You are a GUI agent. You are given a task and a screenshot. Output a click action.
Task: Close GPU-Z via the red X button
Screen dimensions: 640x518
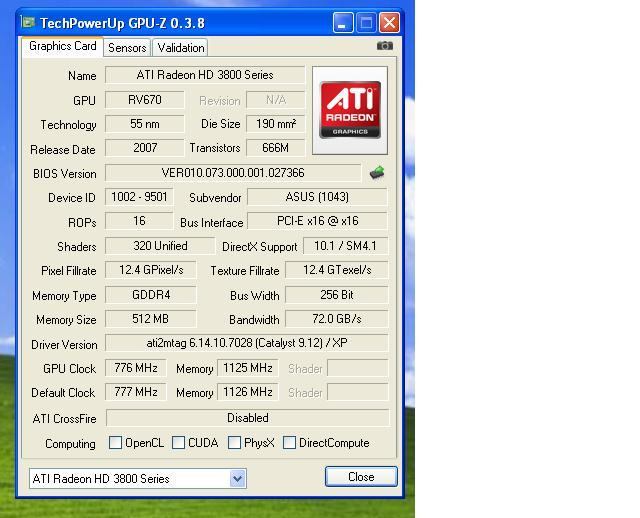389,22
